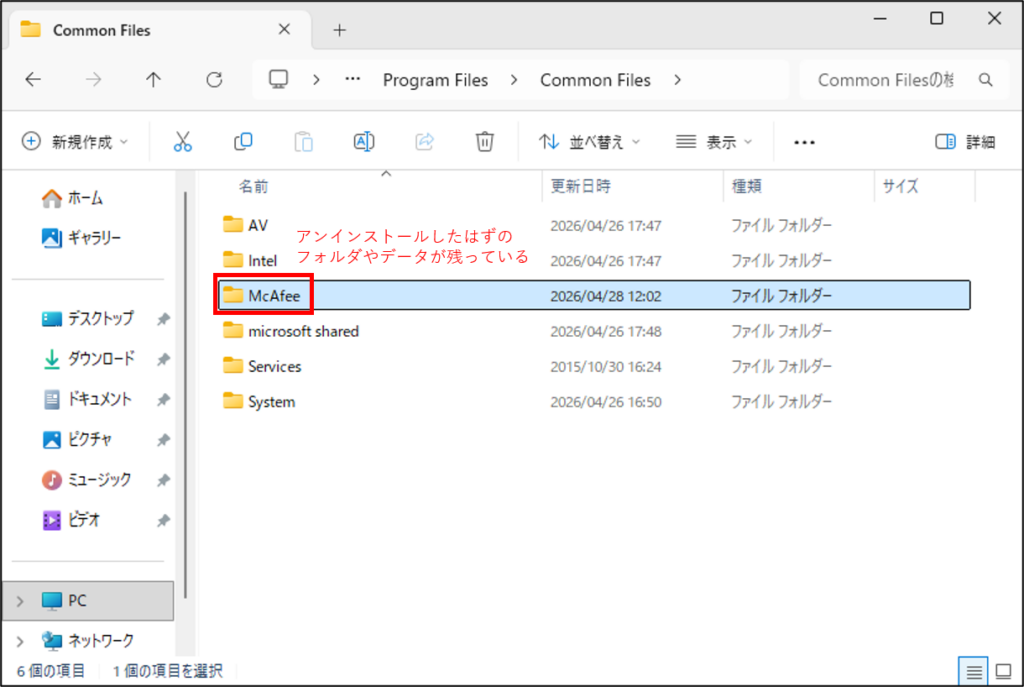1024x687 pixels.
Task: Refresh the current folder view
Action: [x=214, y=79]
